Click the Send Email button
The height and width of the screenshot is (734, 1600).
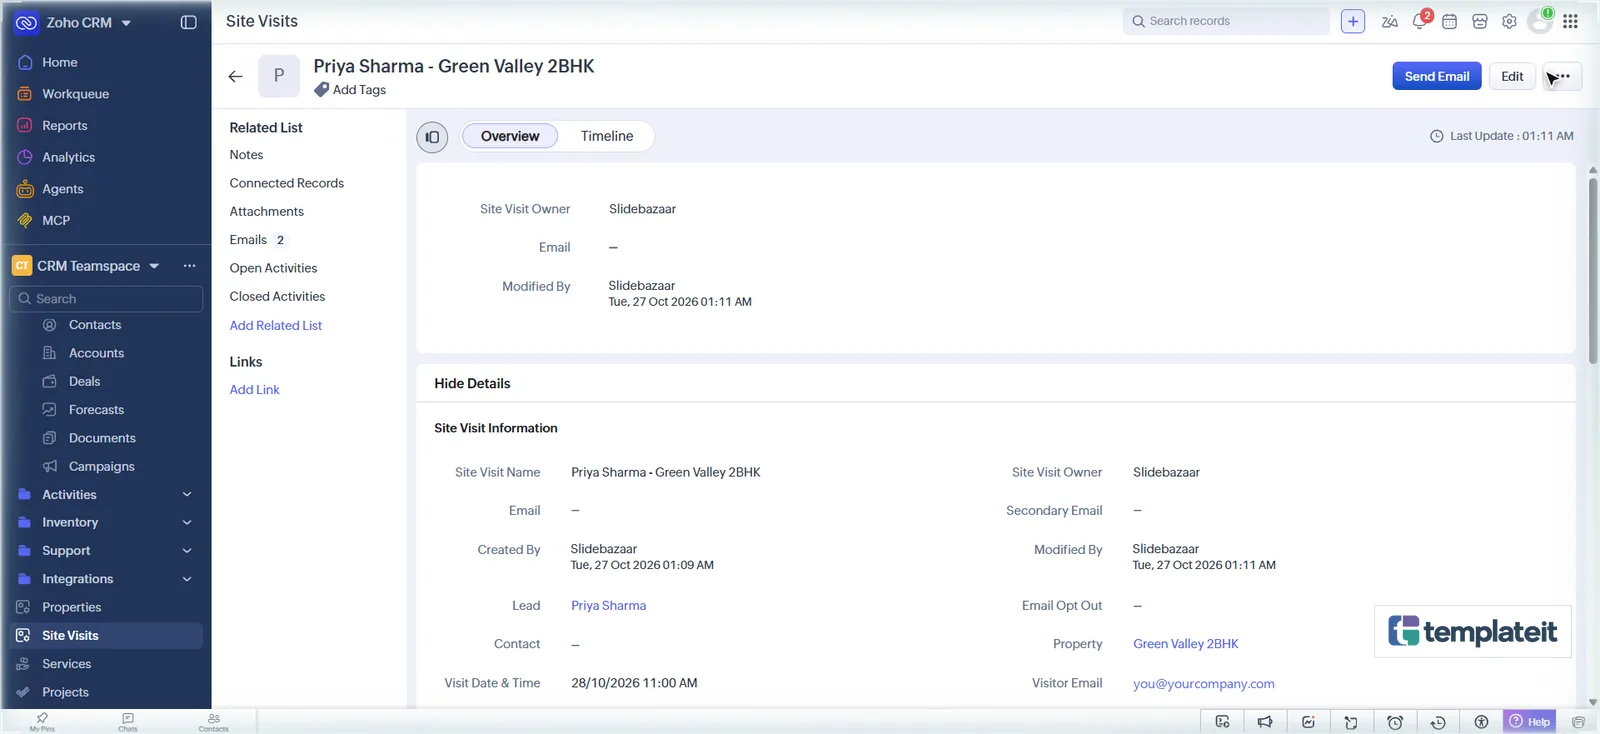pyautogui.click(x=1437, y=76)
